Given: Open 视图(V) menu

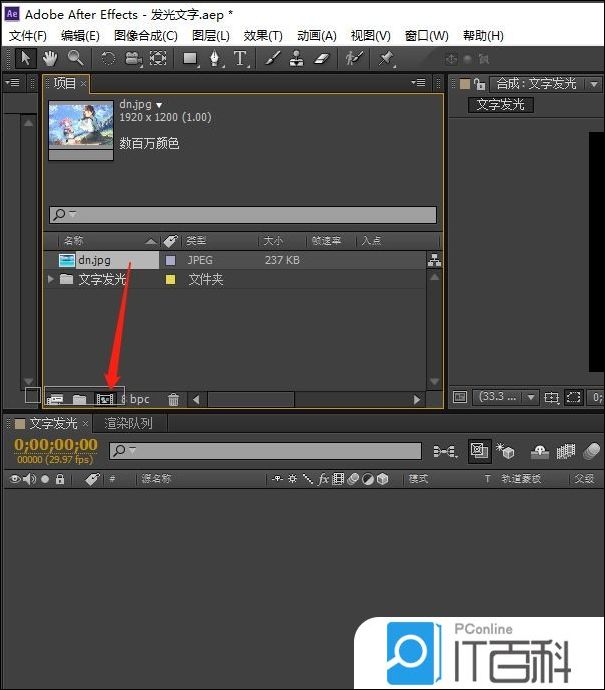Looking at the screenshot, I should (x=370, y=36).
